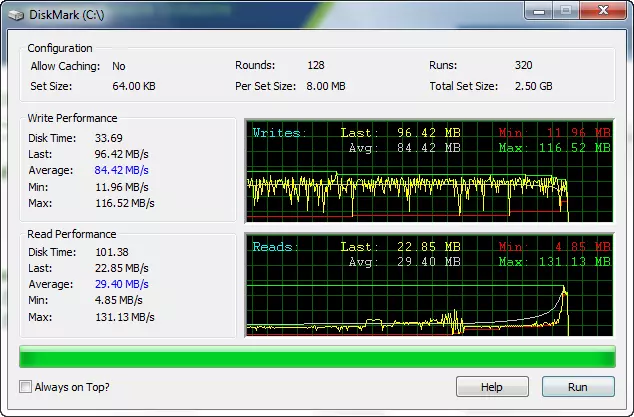The height and width of the screenshot is (417, 634).
Task: Click the Configuration group label
Action: (60, 48)
